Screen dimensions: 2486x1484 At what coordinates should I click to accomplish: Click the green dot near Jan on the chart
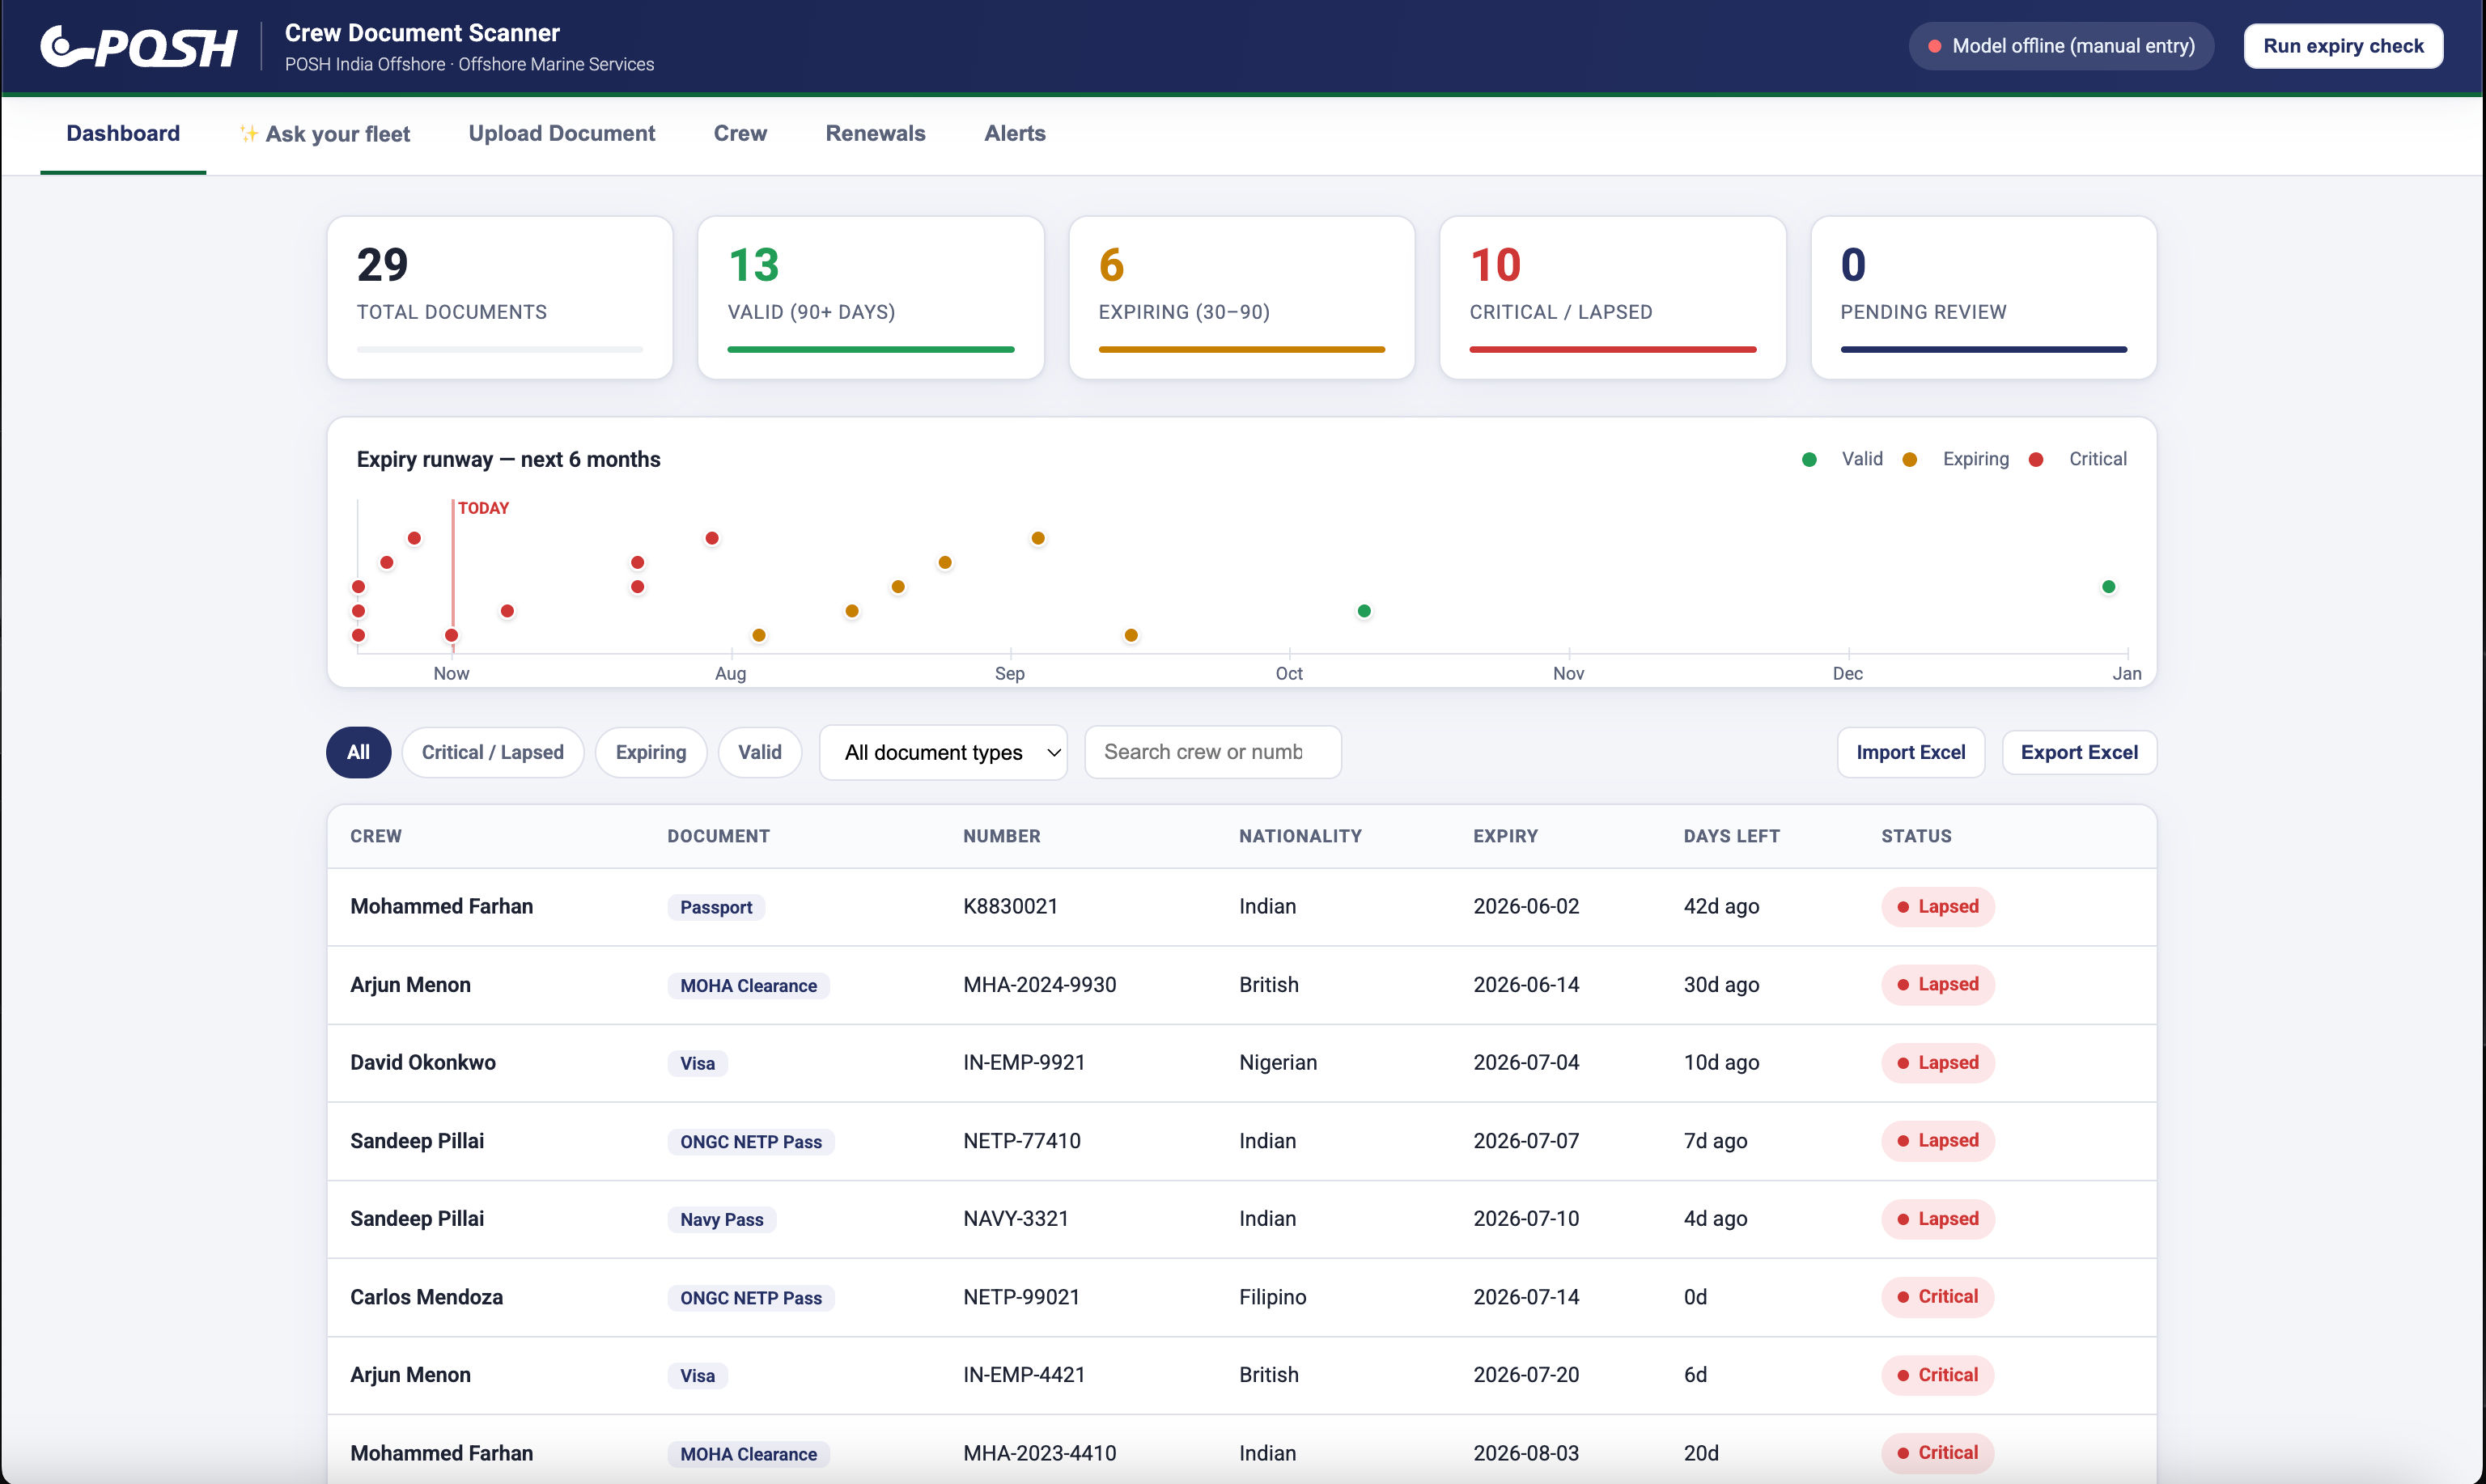(2109, 587)
